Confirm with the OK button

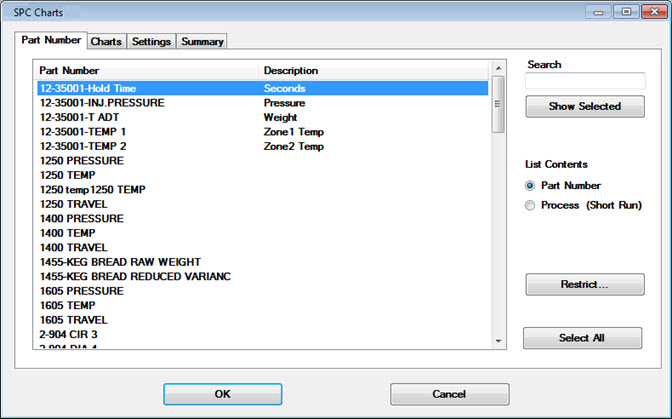223,394
